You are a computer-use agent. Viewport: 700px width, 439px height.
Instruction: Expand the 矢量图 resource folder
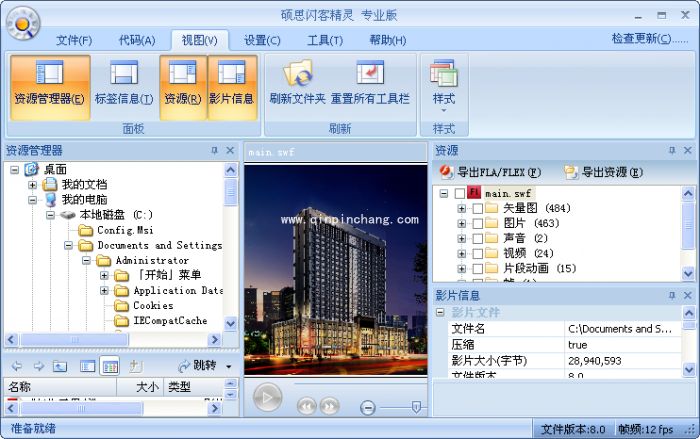pos(462,209)
